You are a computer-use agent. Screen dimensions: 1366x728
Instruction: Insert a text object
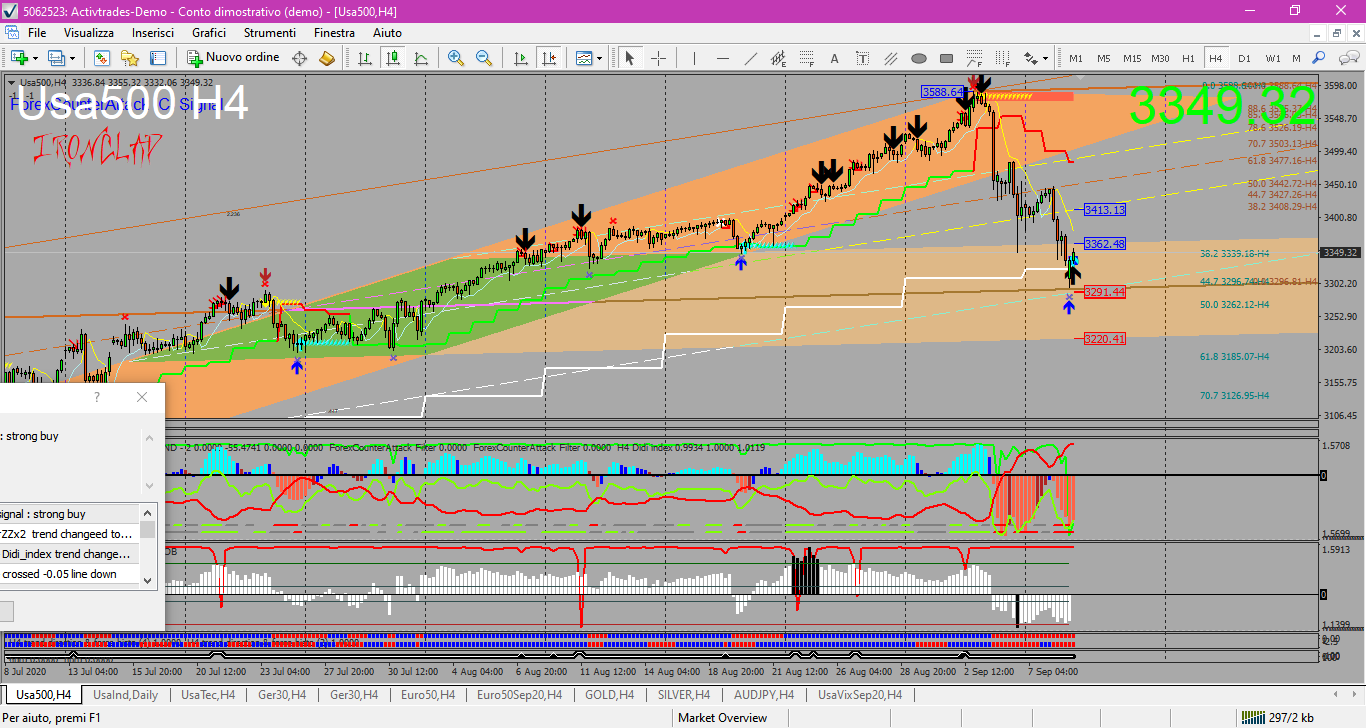(834, 58)
